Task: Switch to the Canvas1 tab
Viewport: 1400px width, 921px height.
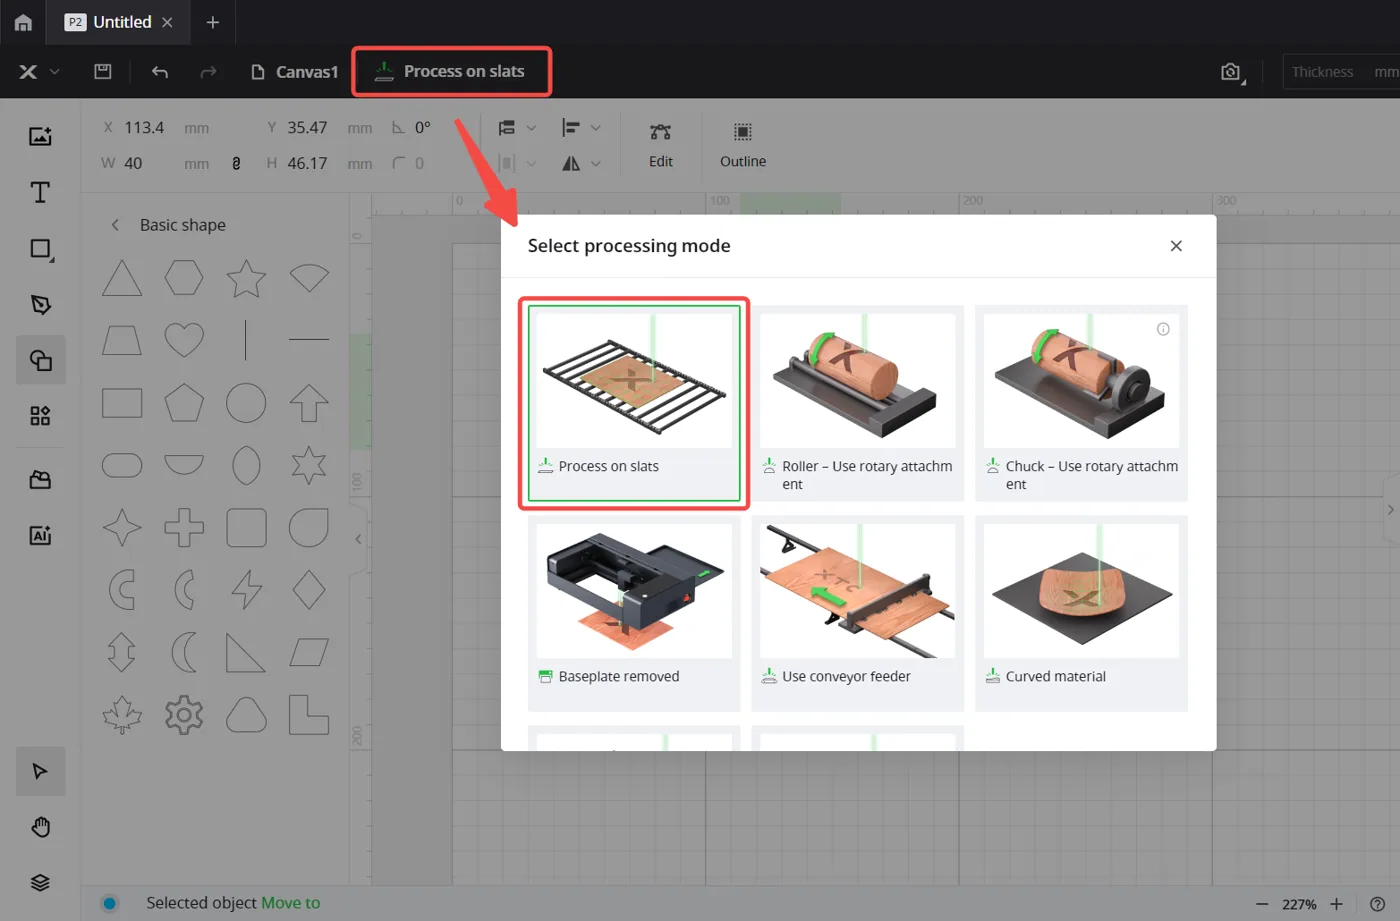Action: (294, 72)
